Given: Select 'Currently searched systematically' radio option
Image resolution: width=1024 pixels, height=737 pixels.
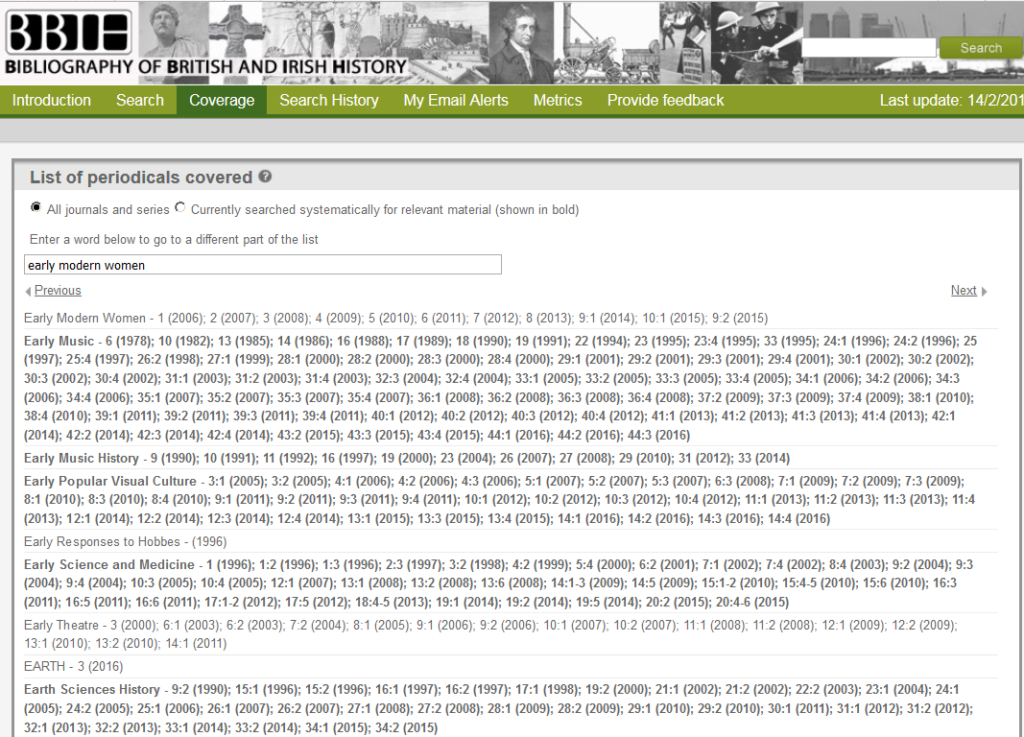Looking at the screenshot, I should click(x=180, y=208).
